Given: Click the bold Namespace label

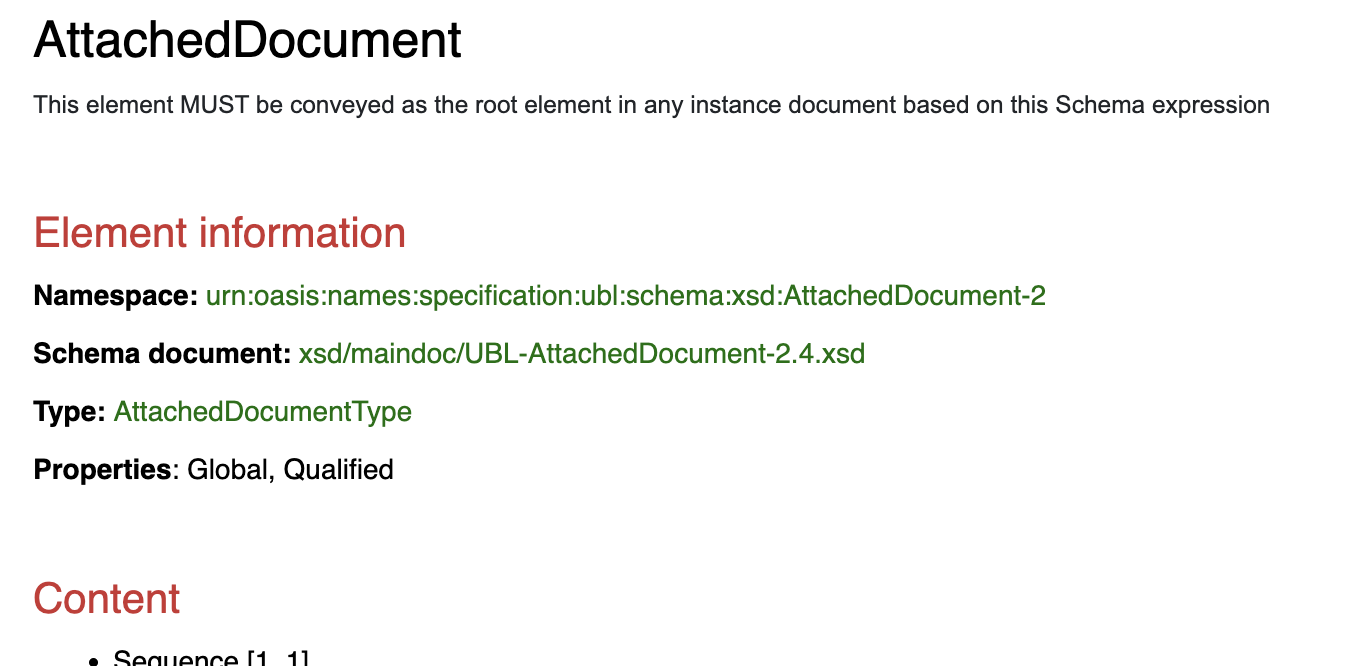Looking at the screenshot, I should pos(115,296).
